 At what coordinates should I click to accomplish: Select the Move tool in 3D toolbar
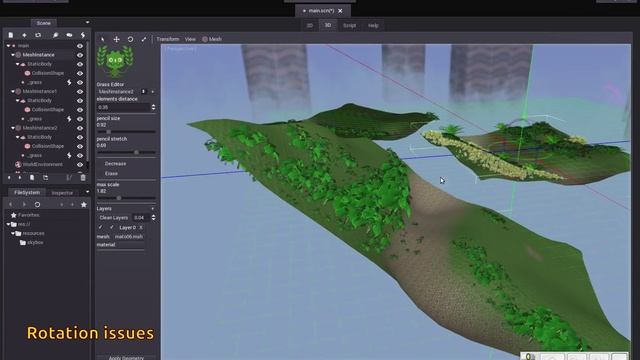(116, 39)
